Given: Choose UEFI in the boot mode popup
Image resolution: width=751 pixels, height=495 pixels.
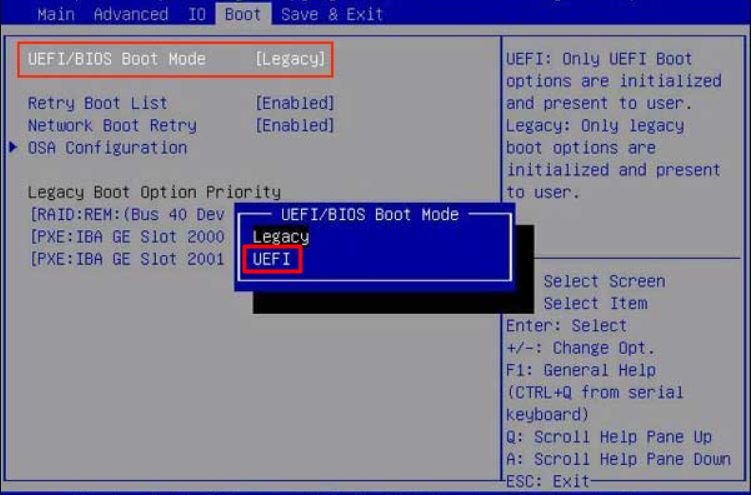Looking at the screenshot, I should point(272,259).
